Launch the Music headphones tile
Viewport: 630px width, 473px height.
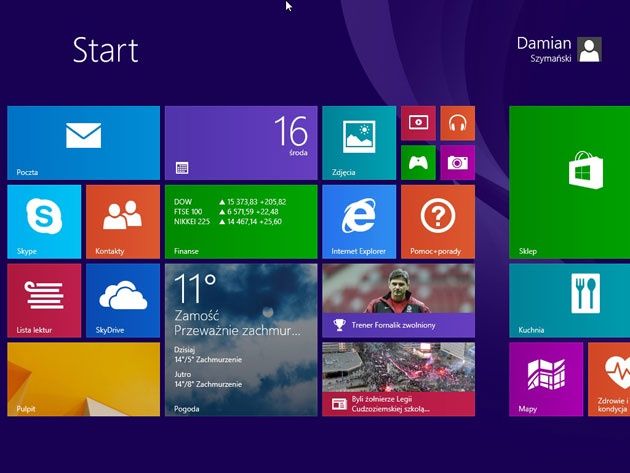[458, 123]
